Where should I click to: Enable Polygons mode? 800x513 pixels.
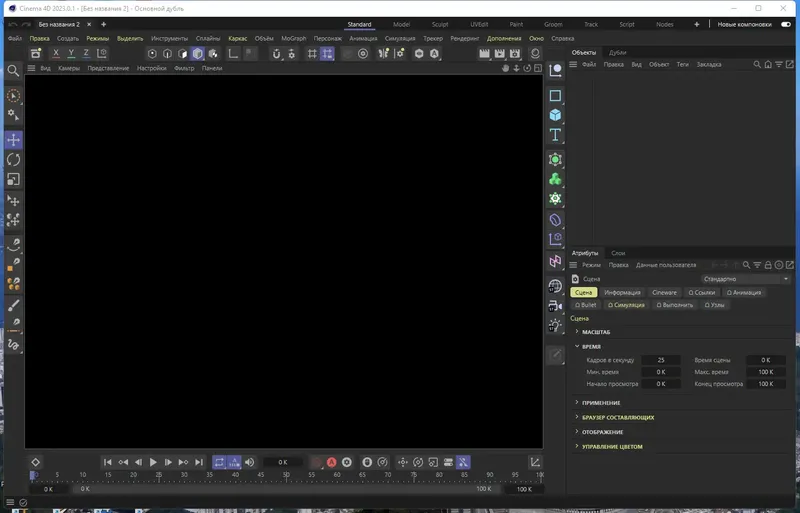[x=183, y=54]
